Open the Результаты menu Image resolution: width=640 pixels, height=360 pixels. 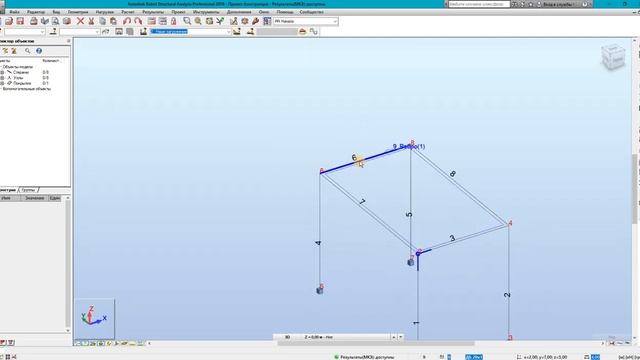click(153, 12)
